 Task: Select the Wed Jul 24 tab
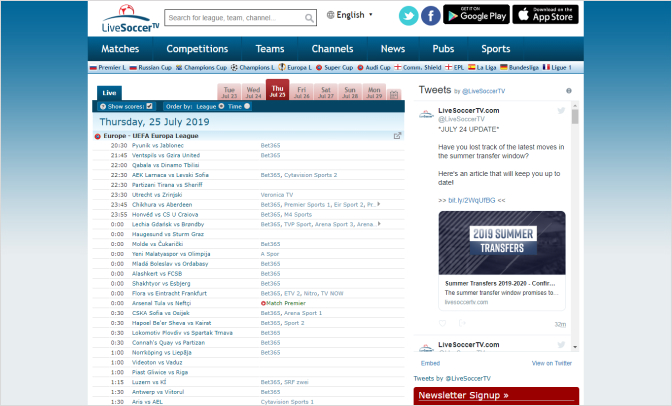[253, 92]
